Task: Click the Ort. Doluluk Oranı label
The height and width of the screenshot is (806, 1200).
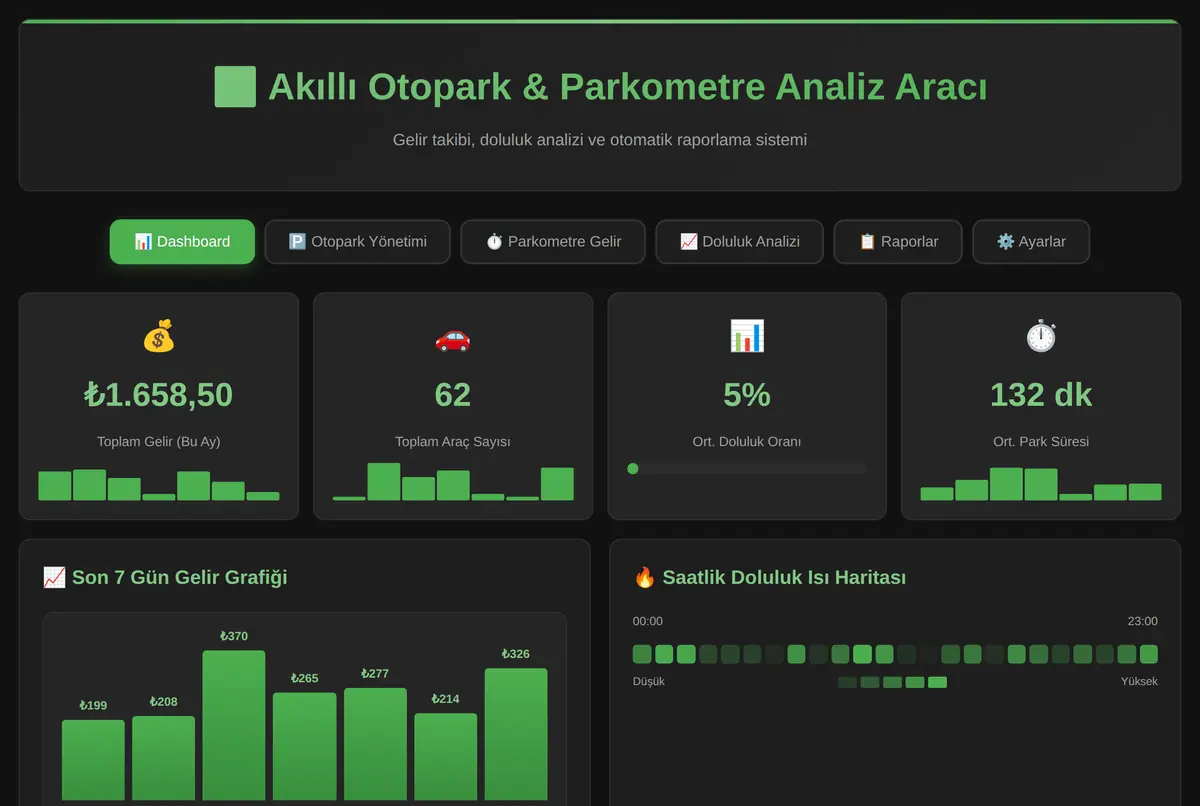Action: click(747, 441)
